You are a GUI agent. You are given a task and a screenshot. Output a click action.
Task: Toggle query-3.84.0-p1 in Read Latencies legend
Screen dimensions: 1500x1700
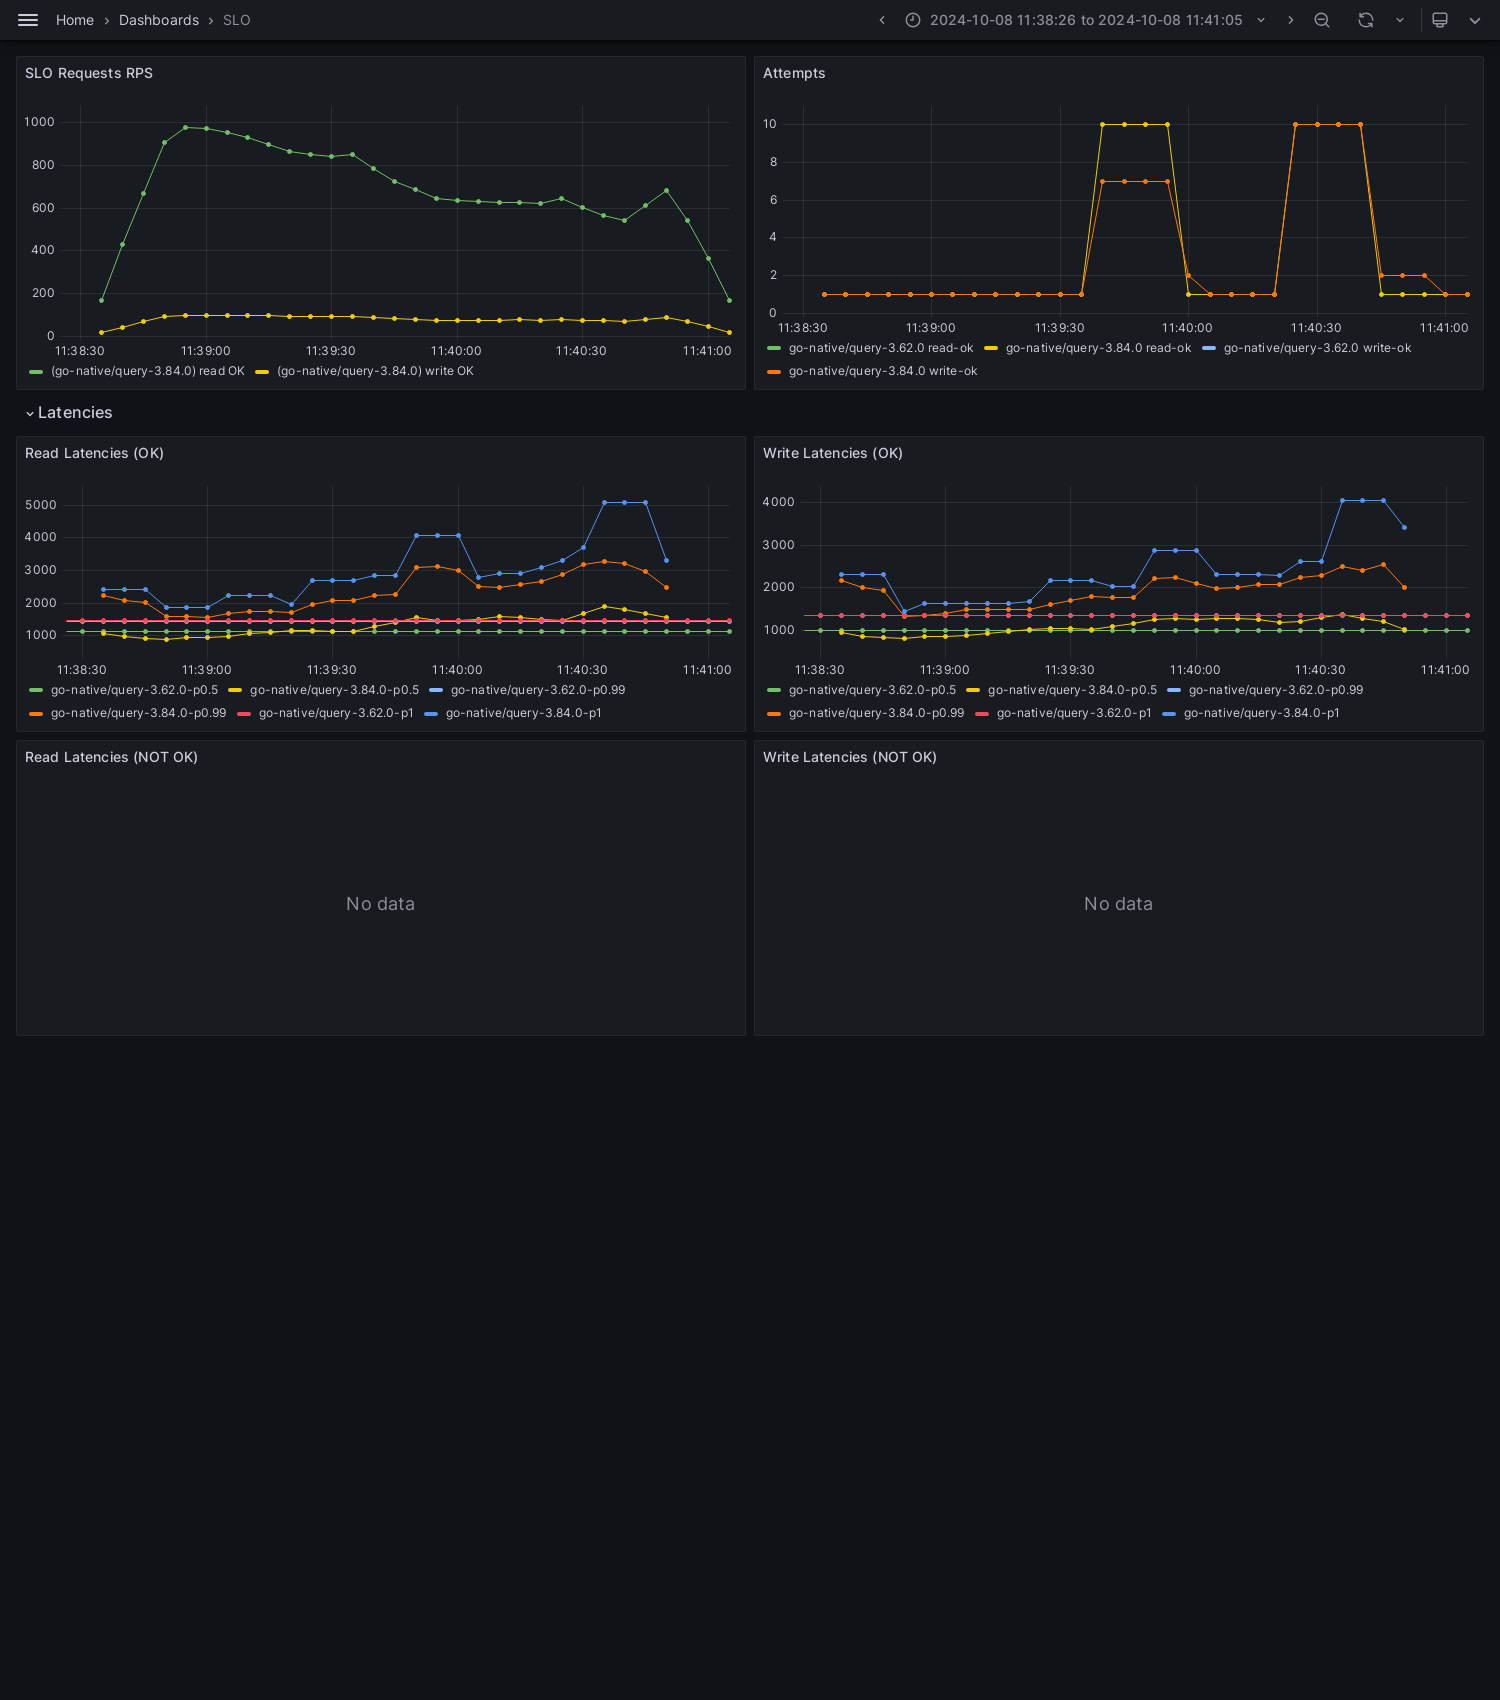click(x=523, y=713)
